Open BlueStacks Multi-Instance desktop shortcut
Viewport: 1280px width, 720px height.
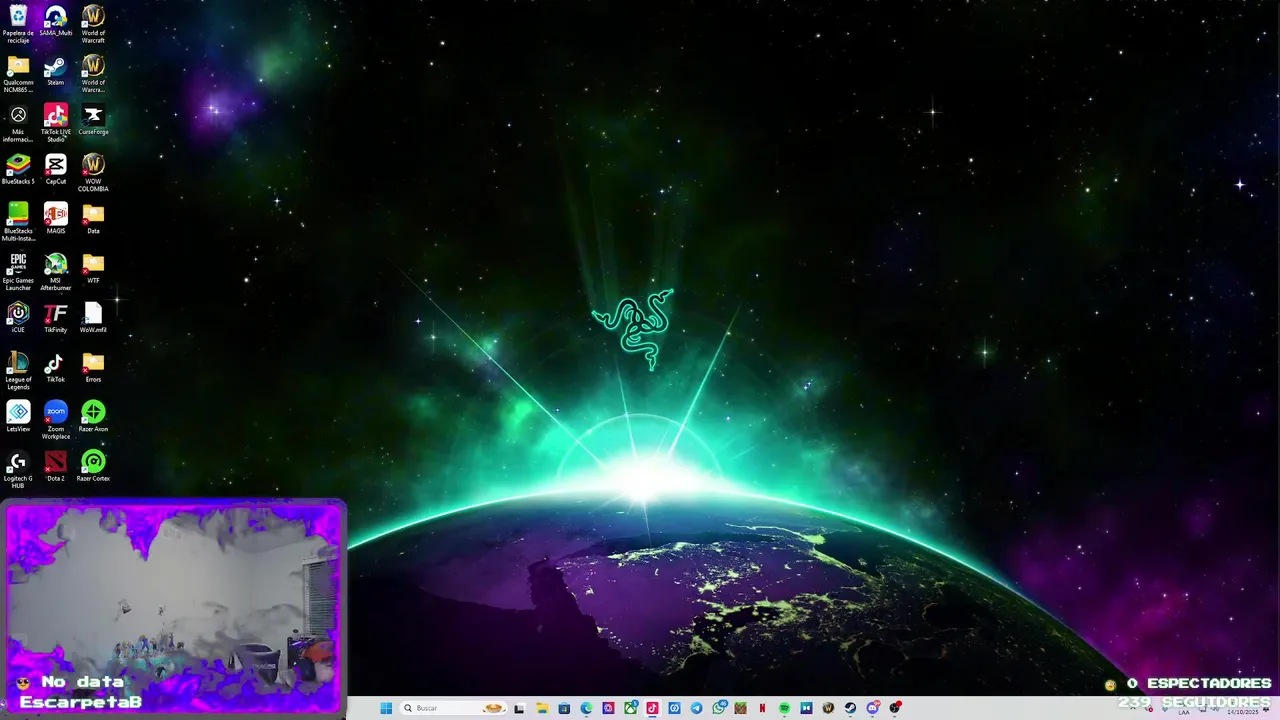pyautogui.click(x=18, y=221)
